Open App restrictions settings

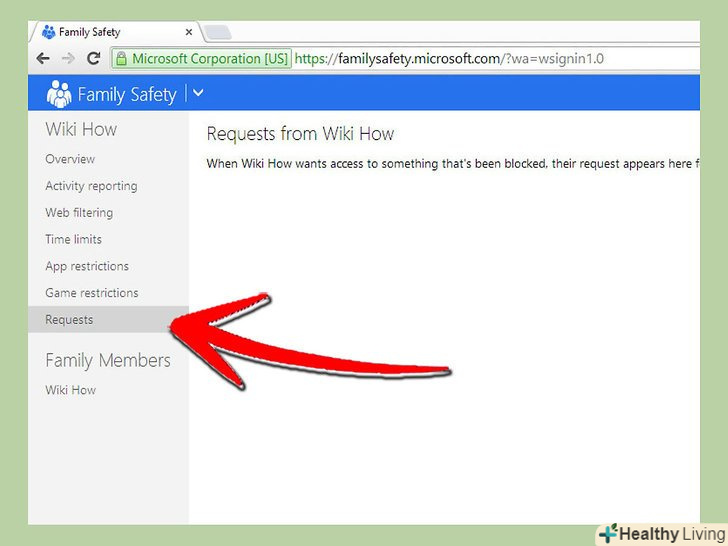coord(87,266)
